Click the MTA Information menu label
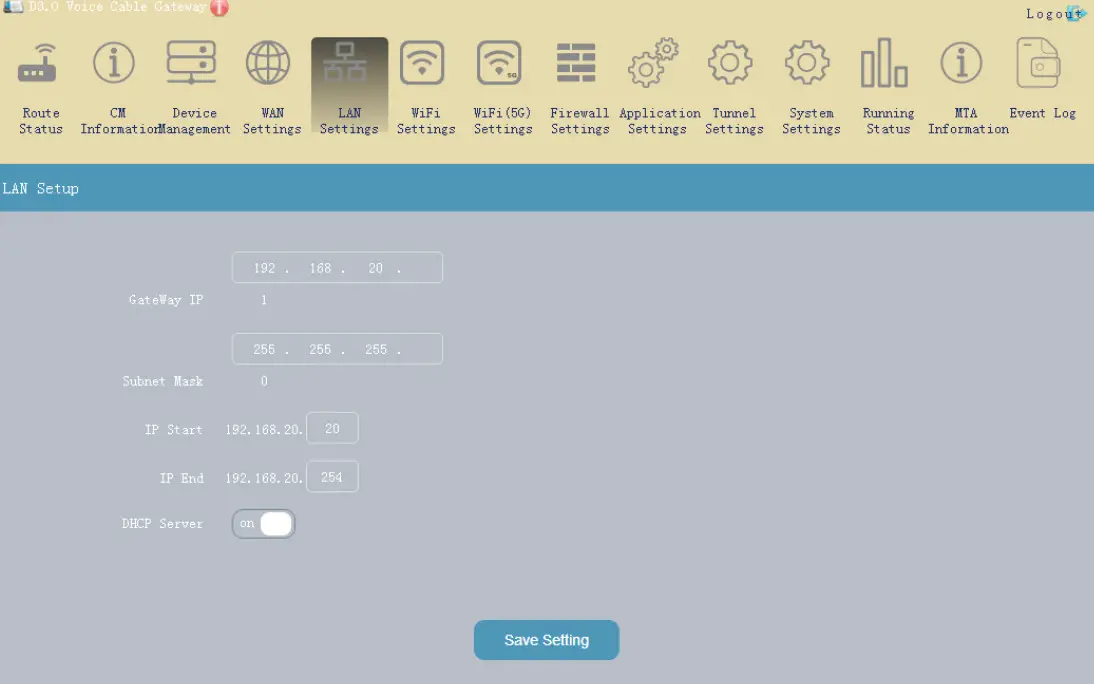This screenshot has height=684, width=1094. click(x=968, y=121)
